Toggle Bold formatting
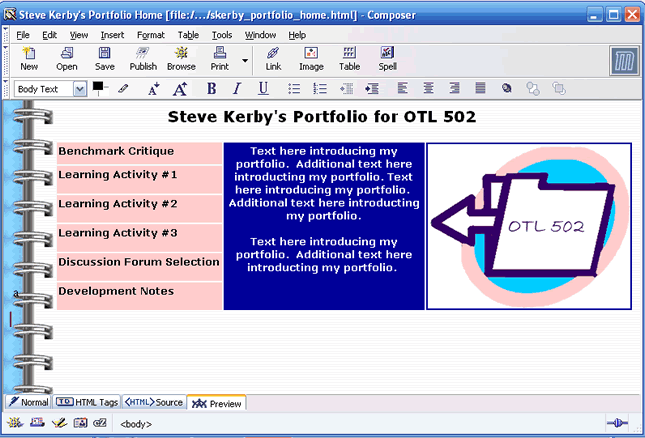Viewport: 645px width, 438px height. pyautogui.click(x=211, y=89)
